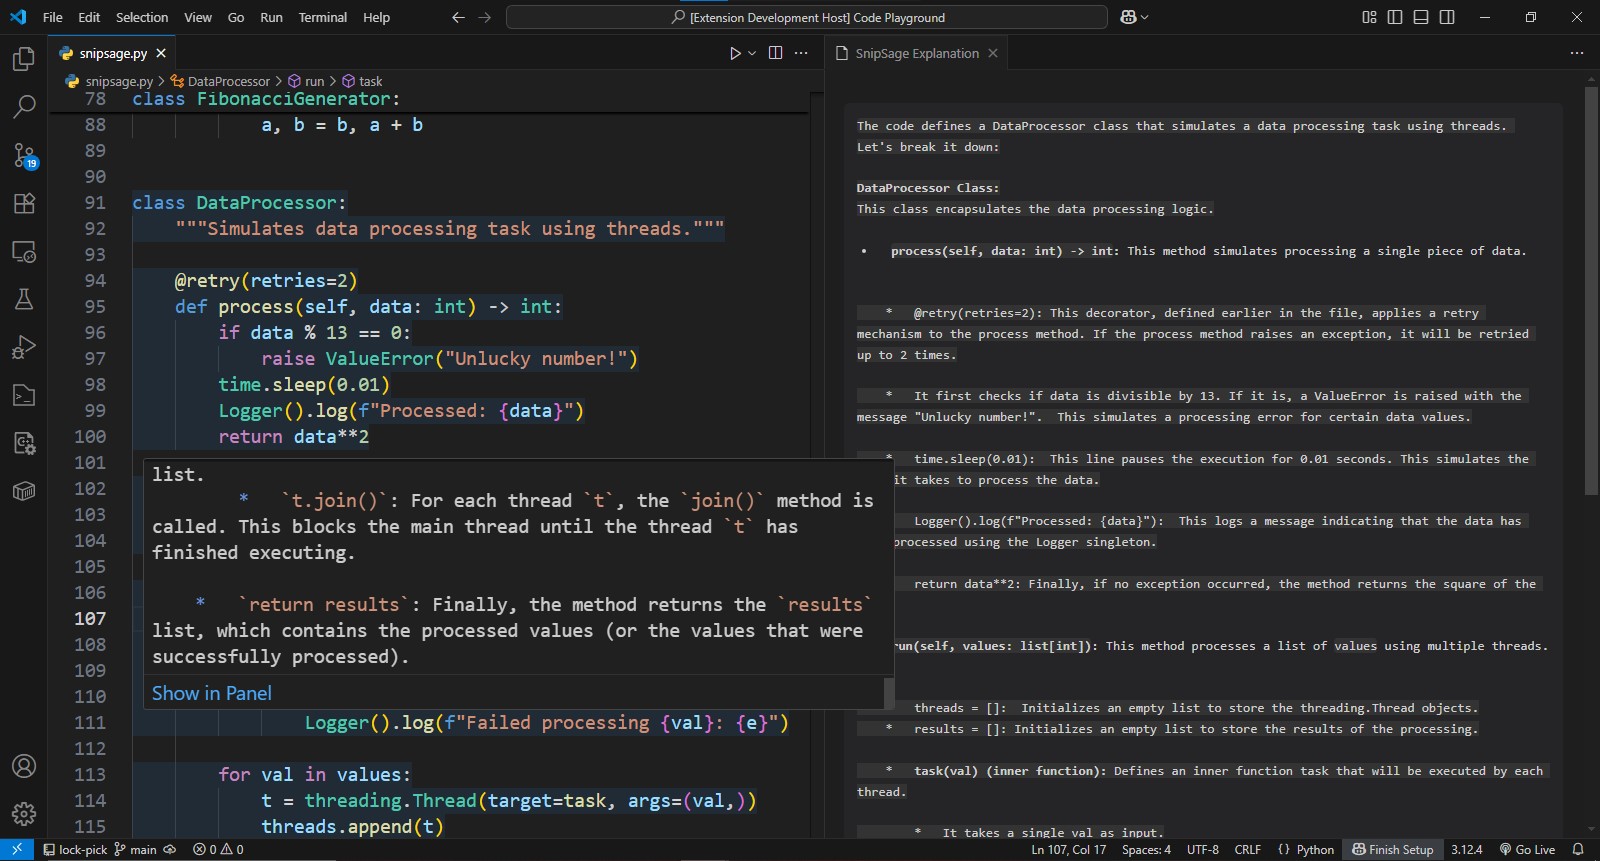Open the Manage settings gear
The image size is (1600, 861).
tap(24, 814)
